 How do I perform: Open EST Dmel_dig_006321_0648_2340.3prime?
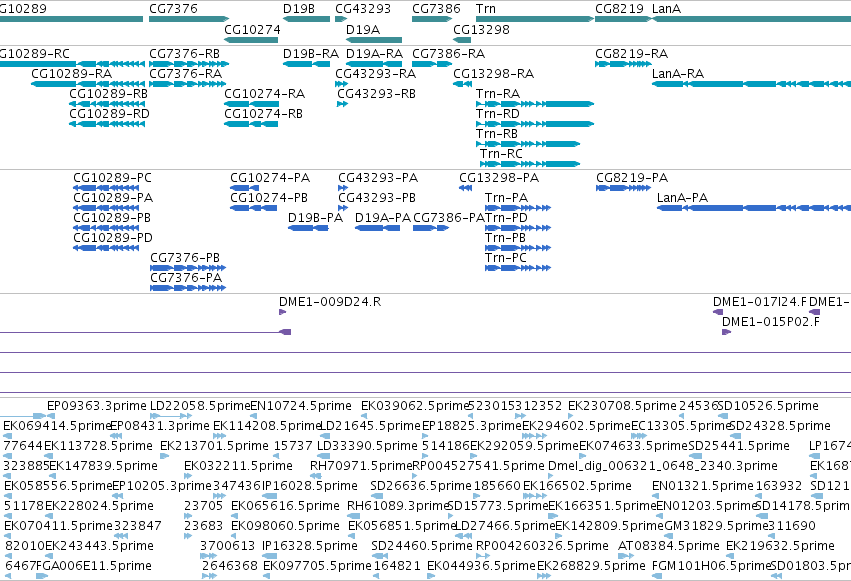click(x=663, y=467)
